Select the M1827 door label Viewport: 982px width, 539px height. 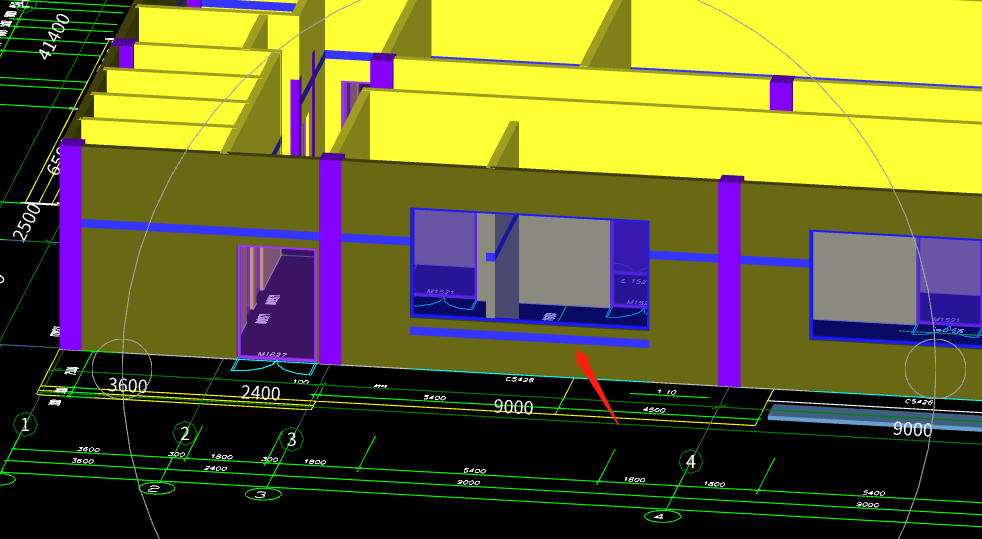click(x=272, y=355)
